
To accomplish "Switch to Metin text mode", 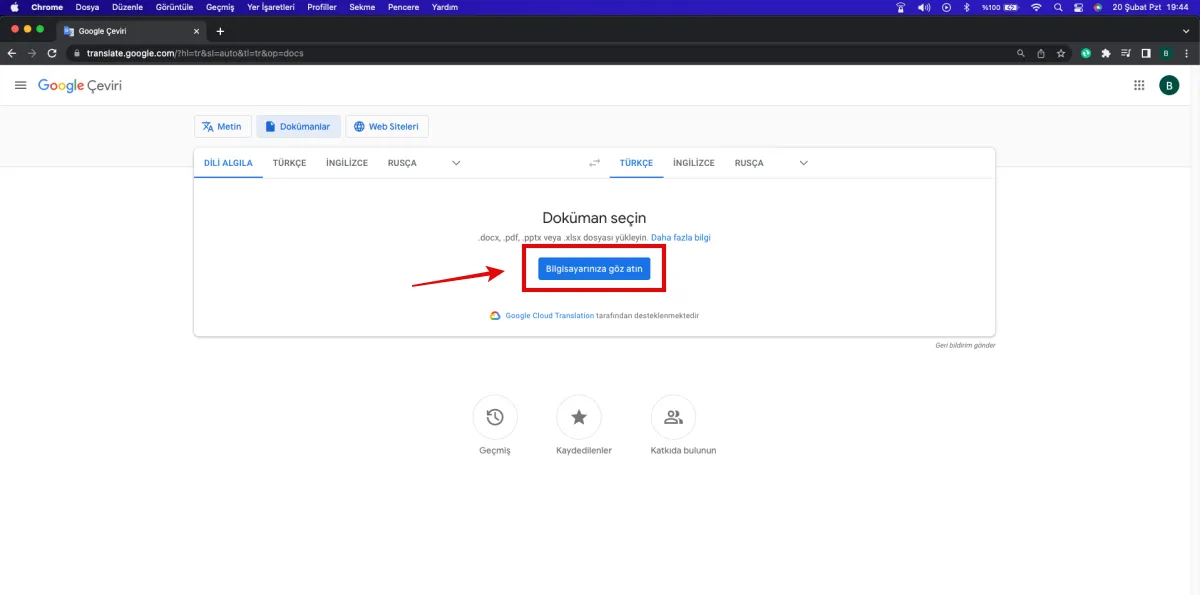I will pos(222,127).
